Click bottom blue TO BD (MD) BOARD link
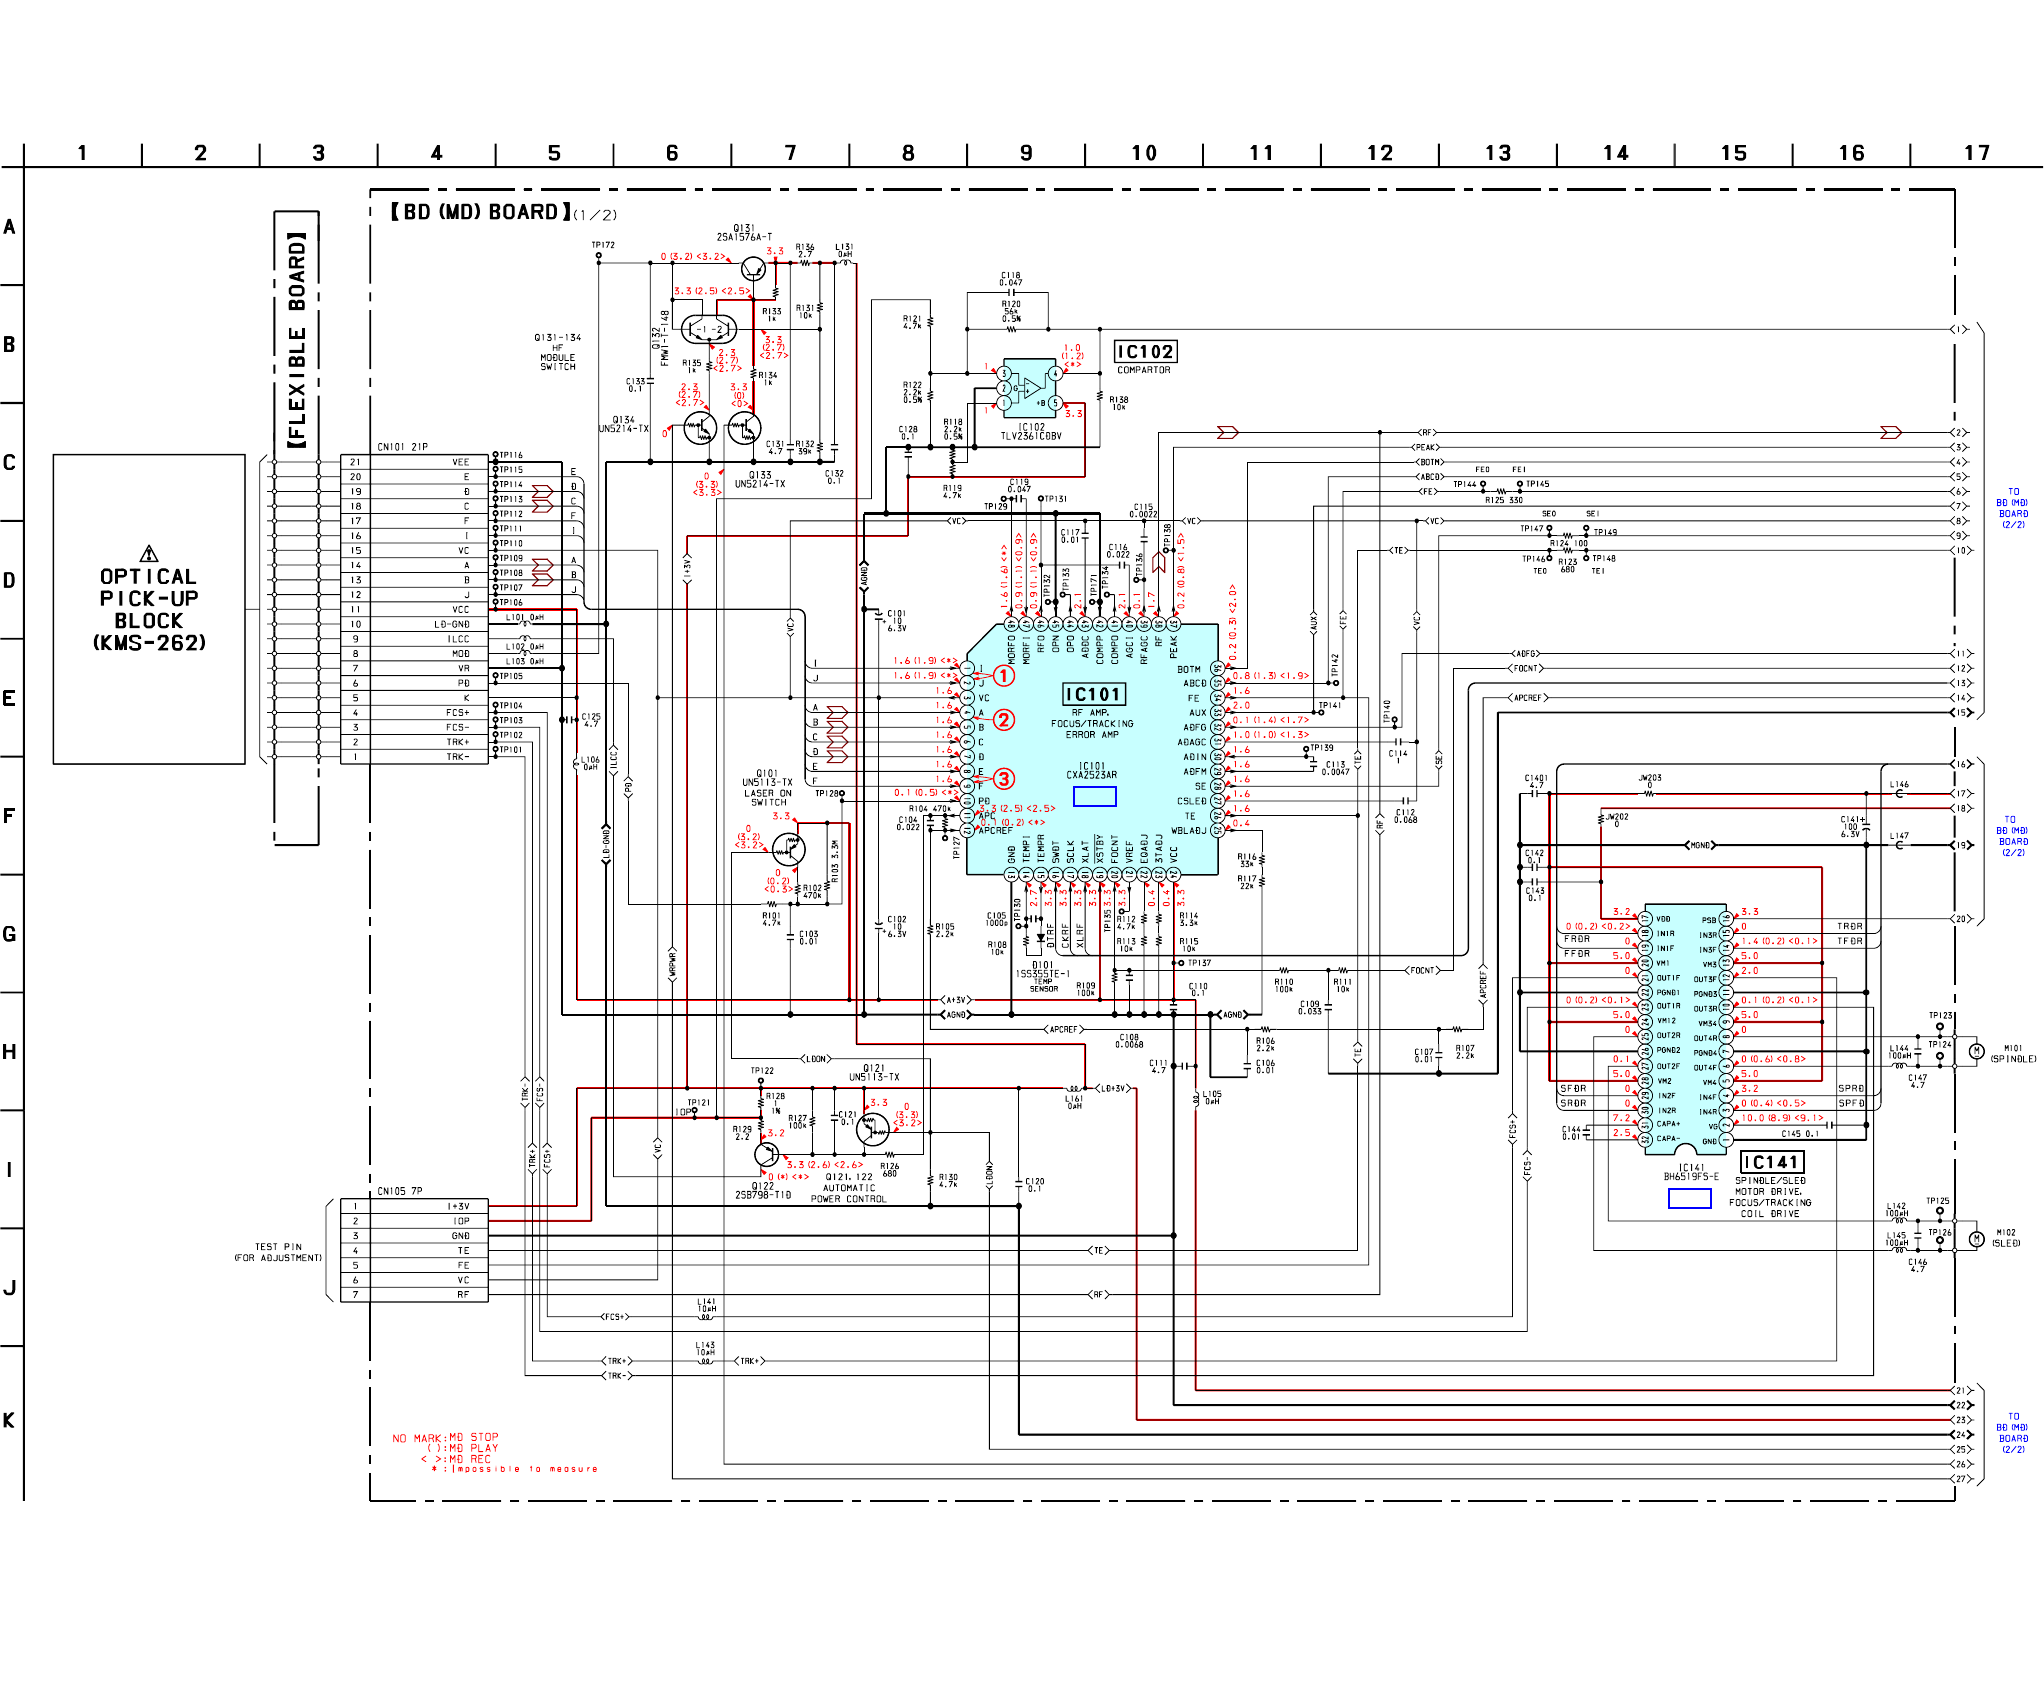 tap(2012, 1433)
